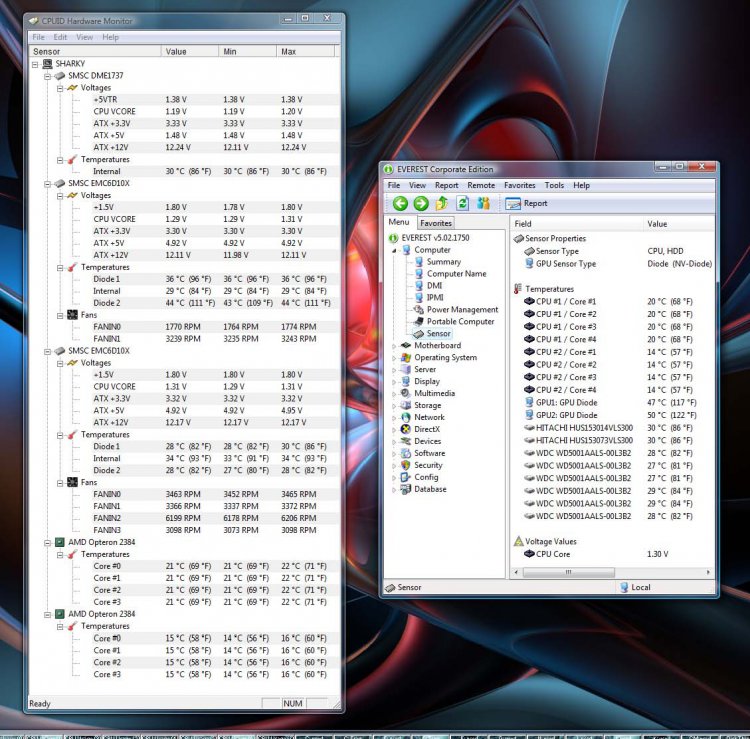Click the Operating System icon in EVEREST tree

406,357
